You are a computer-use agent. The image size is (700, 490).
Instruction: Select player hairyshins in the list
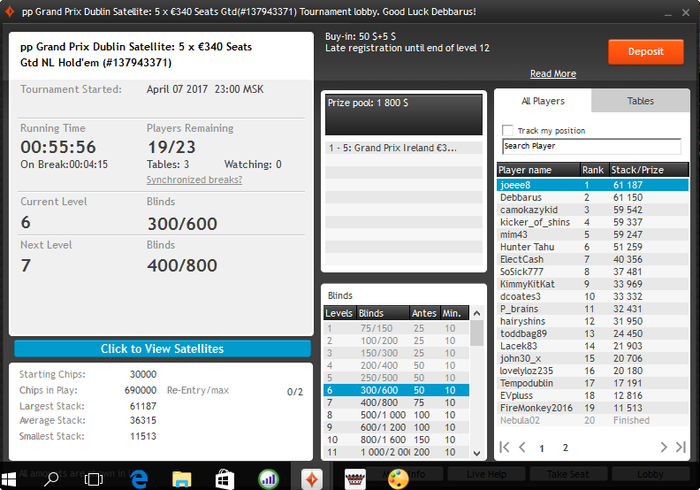tap(592, 321)
